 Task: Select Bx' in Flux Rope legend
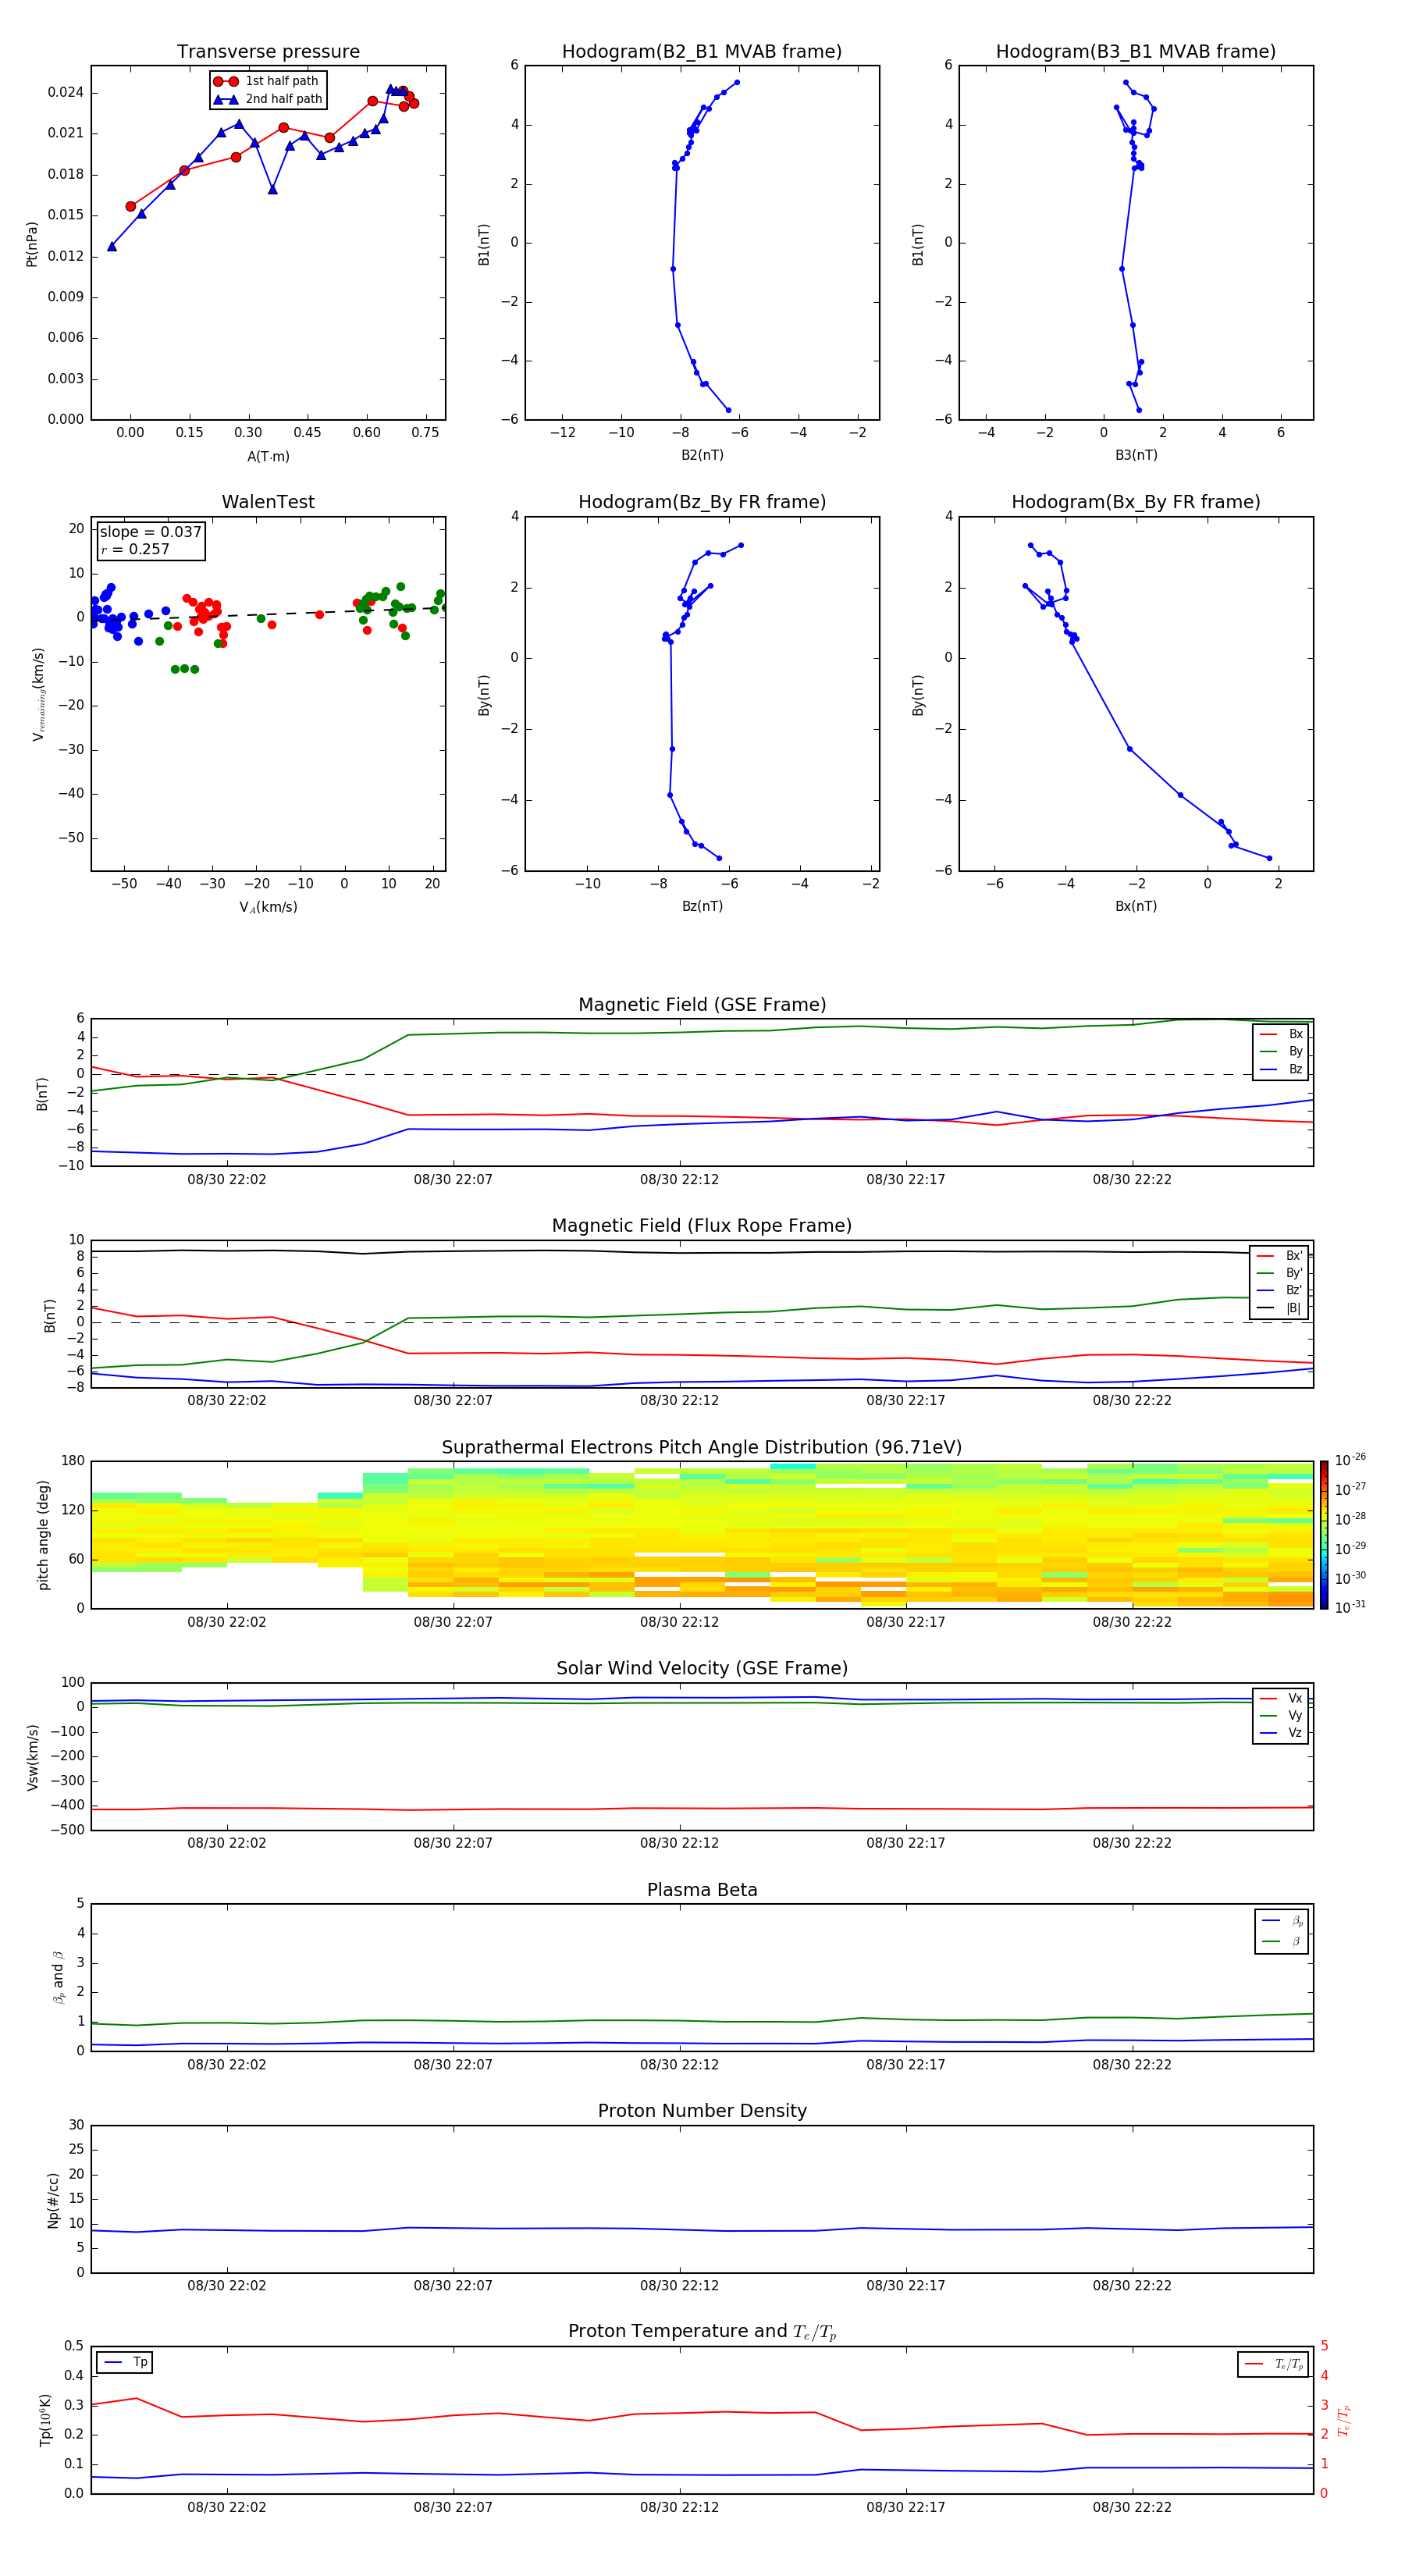pyautogui.click(x=1280, y=1256)
